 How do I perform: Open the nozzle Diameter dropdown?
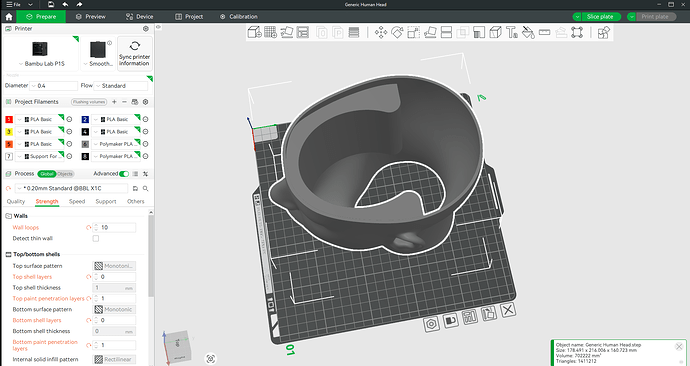pyautogui.click(x=53, y=86)
